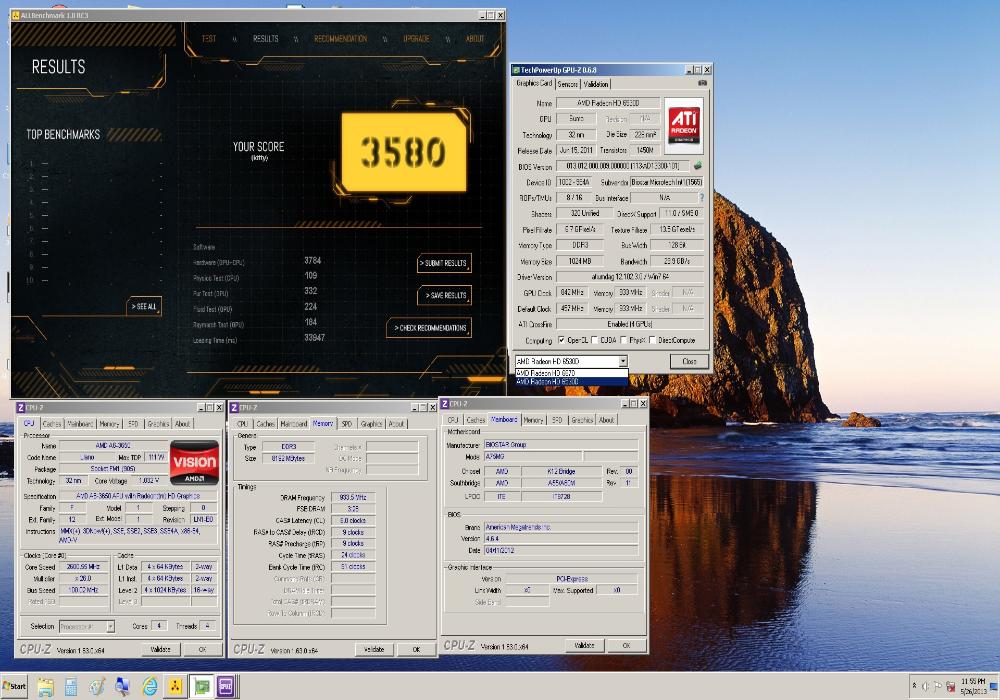Click the AMD Vision logo in CPU-Z
Image resolution: width=1000 pixels, height=700 pixels.
(195, 462)
